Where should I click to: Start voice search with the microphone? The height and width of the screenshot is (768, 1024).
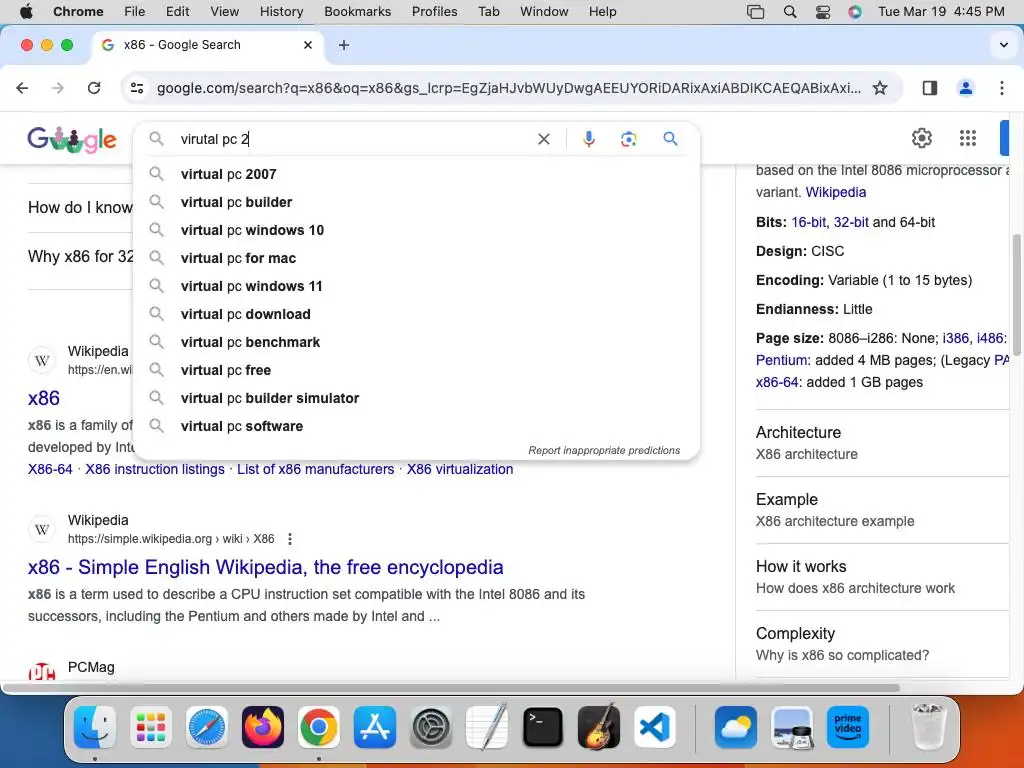tap(588, 139)
